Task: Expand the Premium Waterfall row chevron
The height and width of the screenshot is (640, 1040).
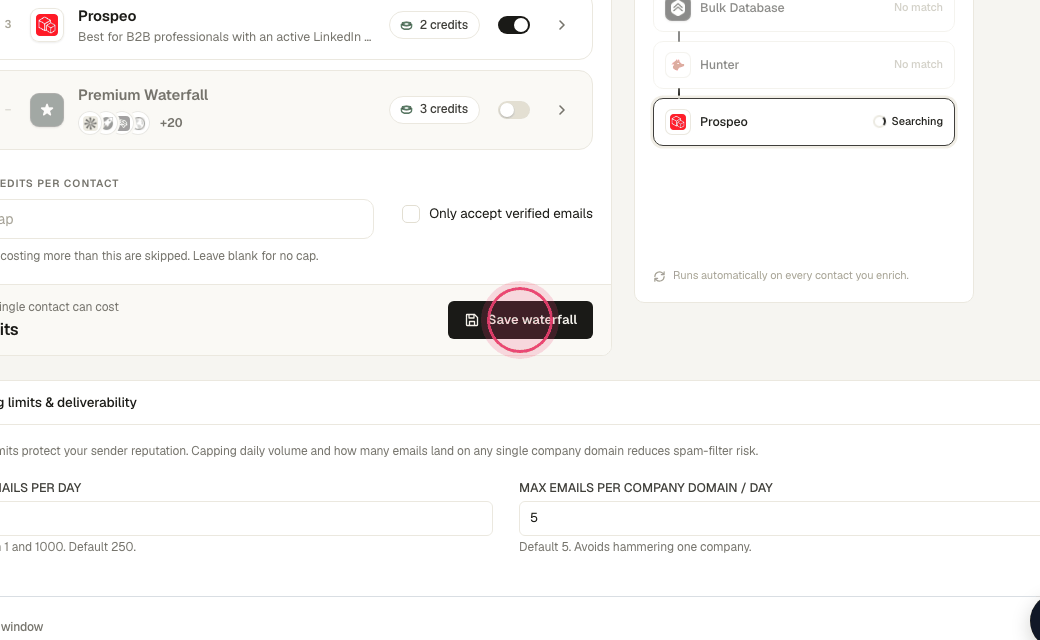Action: 562,110
